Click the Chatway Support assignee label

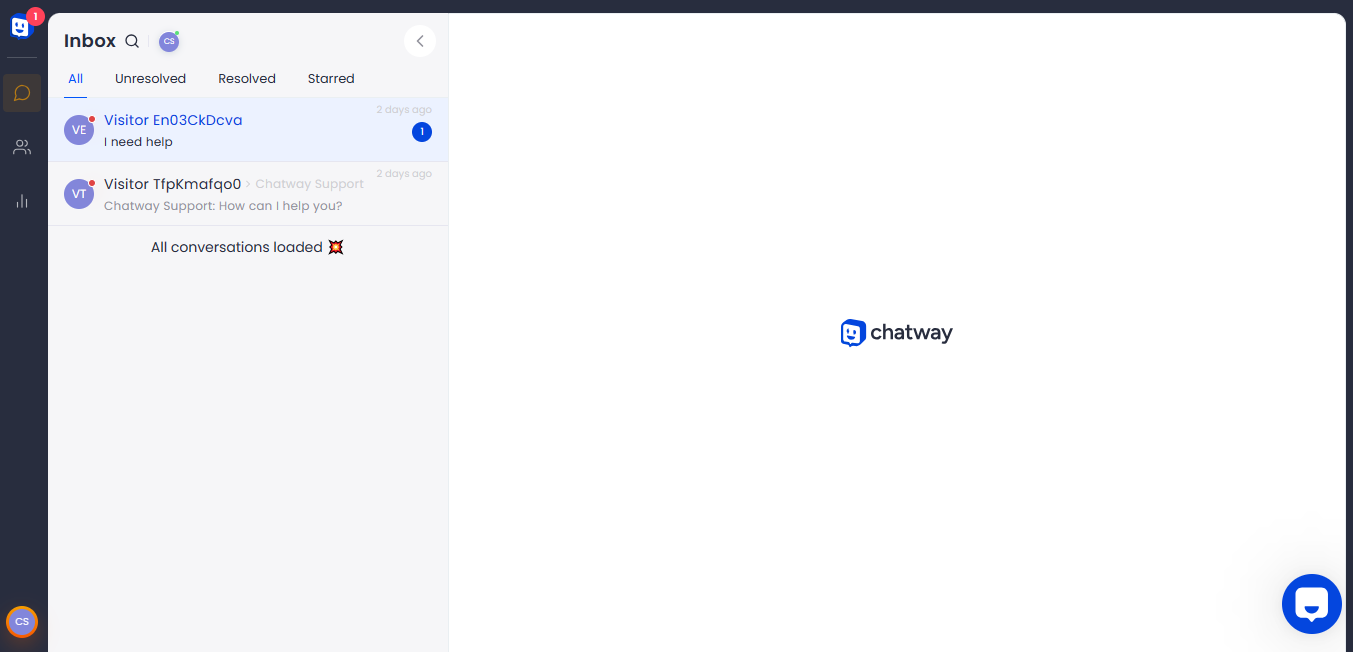coord(309,184)
